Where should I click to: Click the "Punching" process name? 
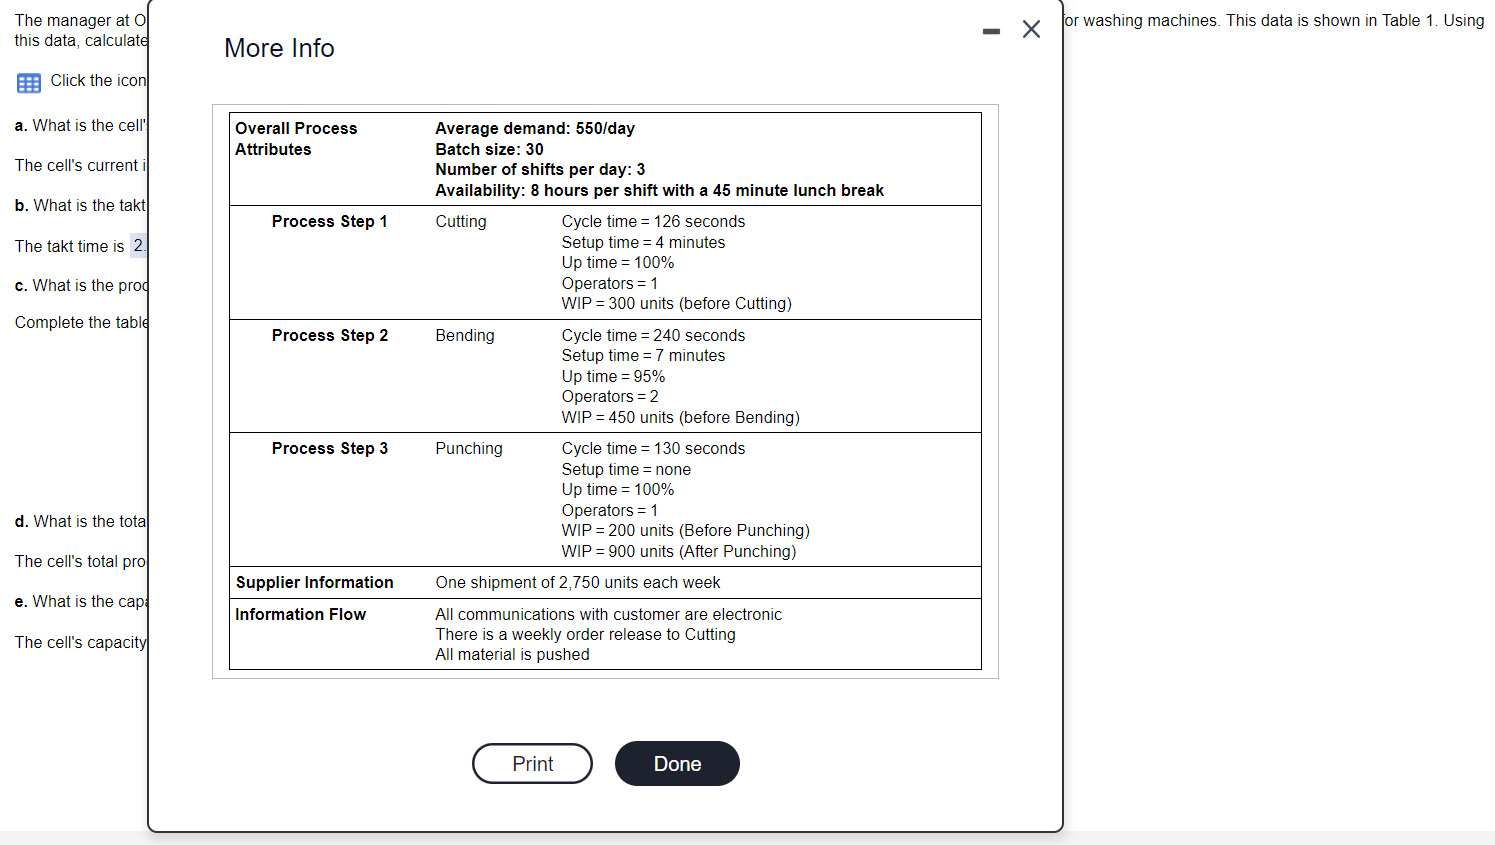469,448
